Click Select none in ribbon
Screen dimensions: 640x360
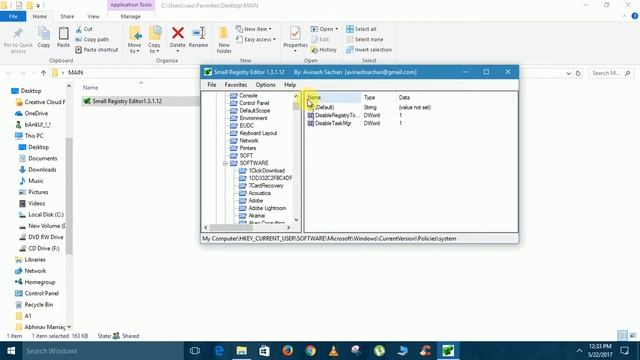coord(365,40)
